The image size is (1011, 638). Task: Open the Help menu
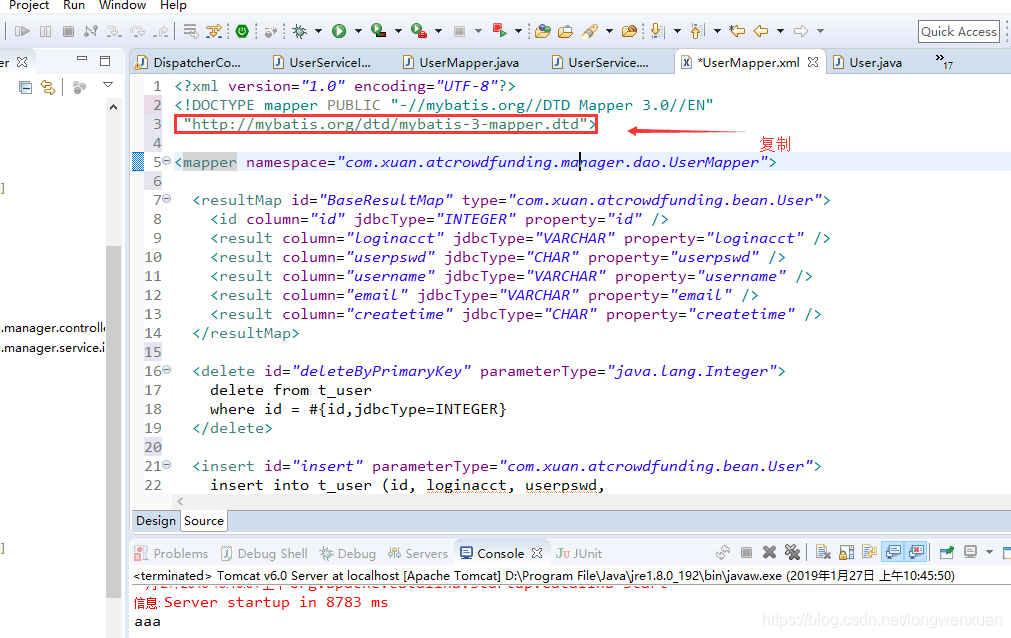[x=173, y=5]
